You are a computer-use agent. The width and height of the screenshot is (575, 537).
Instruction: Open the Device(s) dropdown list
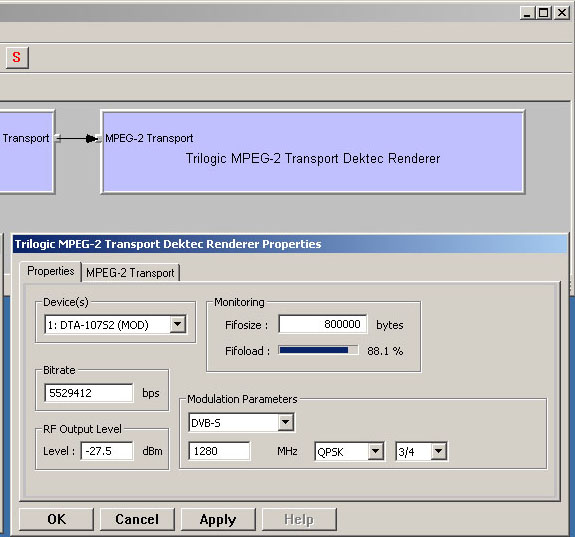(177, 324)
